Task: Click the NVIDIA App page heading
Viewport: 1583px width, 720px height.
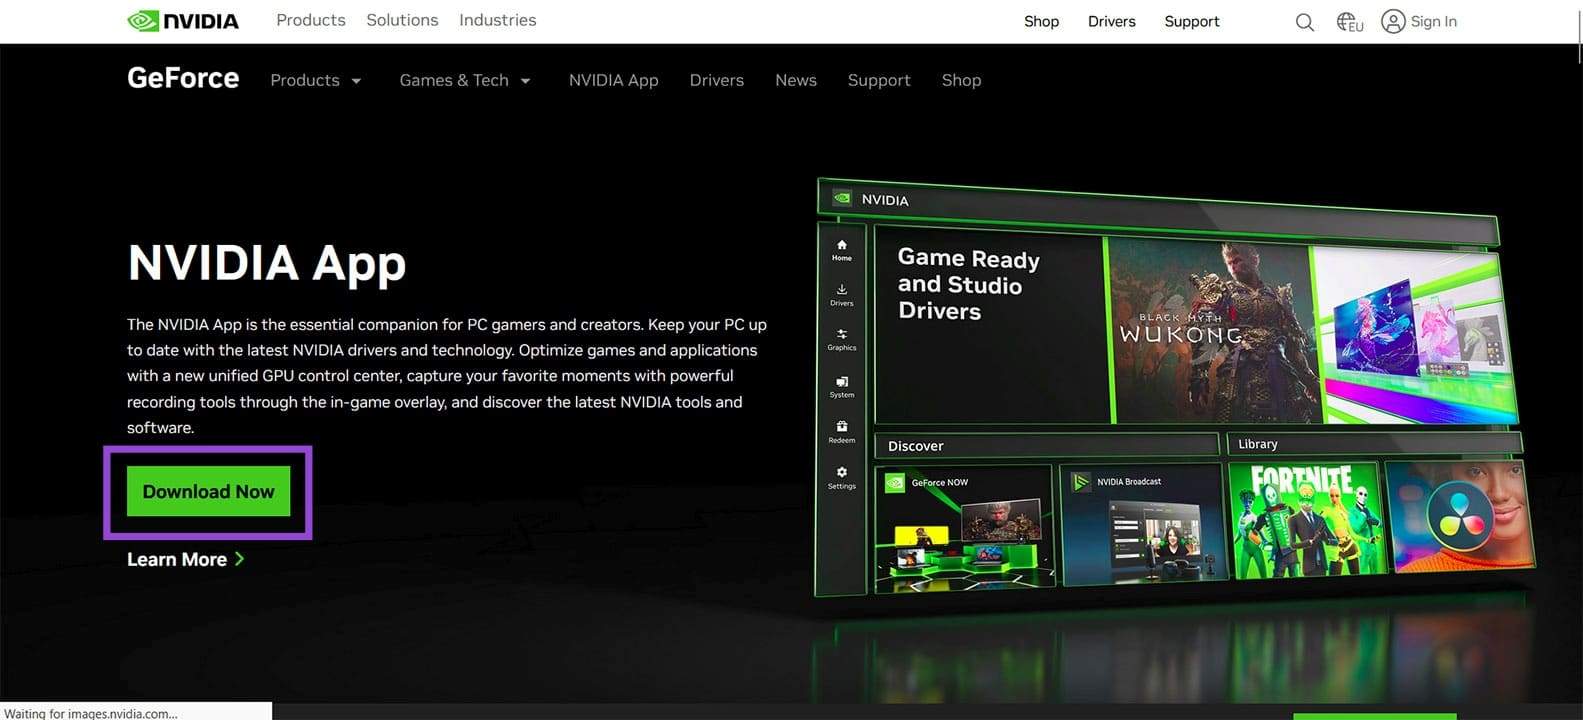Action: point(267,263)
